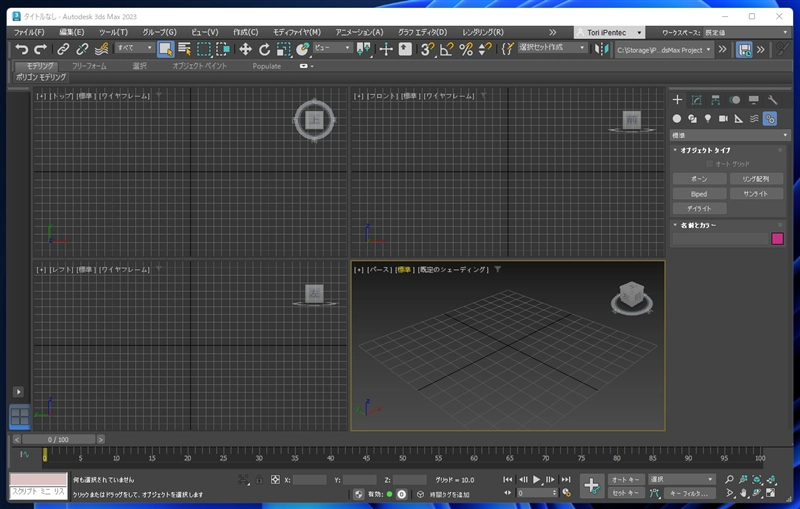The width and height of the screenshot is (800, 509).
Task: Open the Tori iPentec user account dropdown
Action: [610, 32]
